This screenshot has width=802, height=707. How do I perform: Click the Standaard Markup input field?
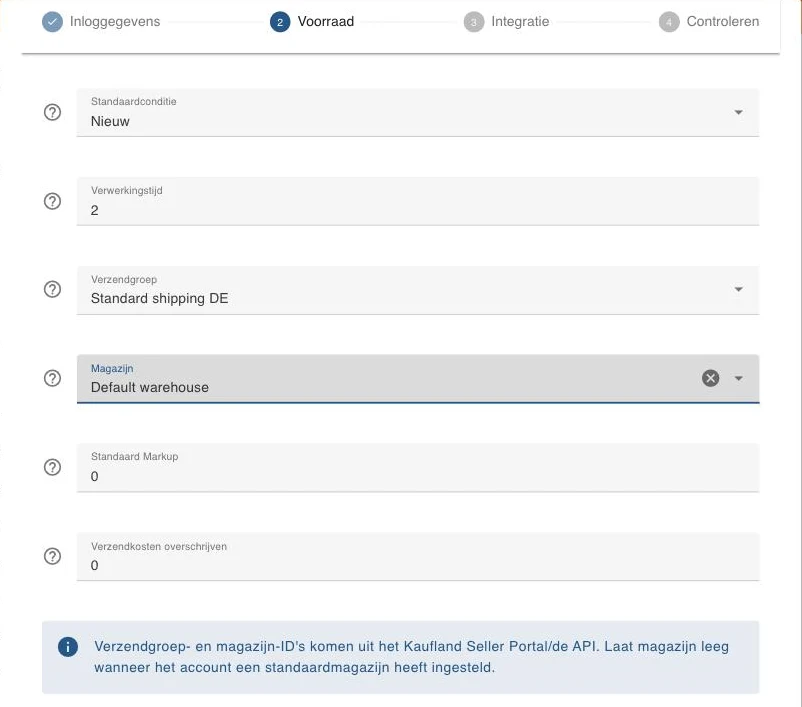pos(418,467)
